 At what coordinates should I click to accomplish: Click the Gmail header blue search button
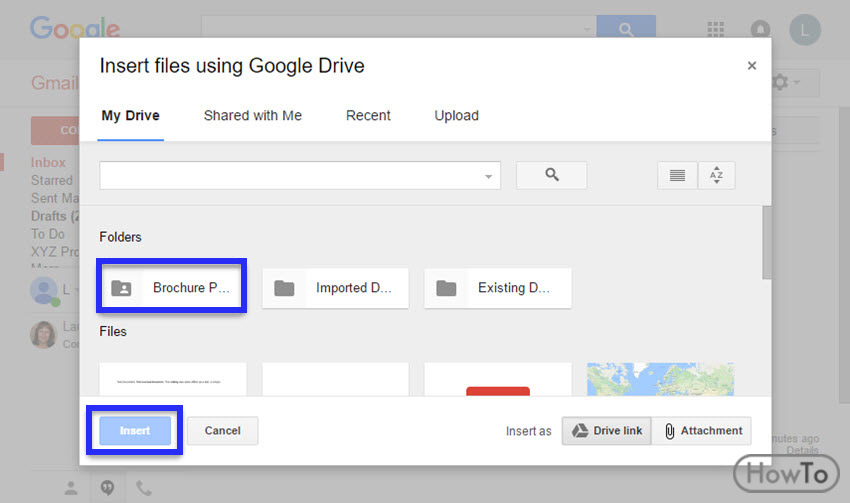click(626, 27)
